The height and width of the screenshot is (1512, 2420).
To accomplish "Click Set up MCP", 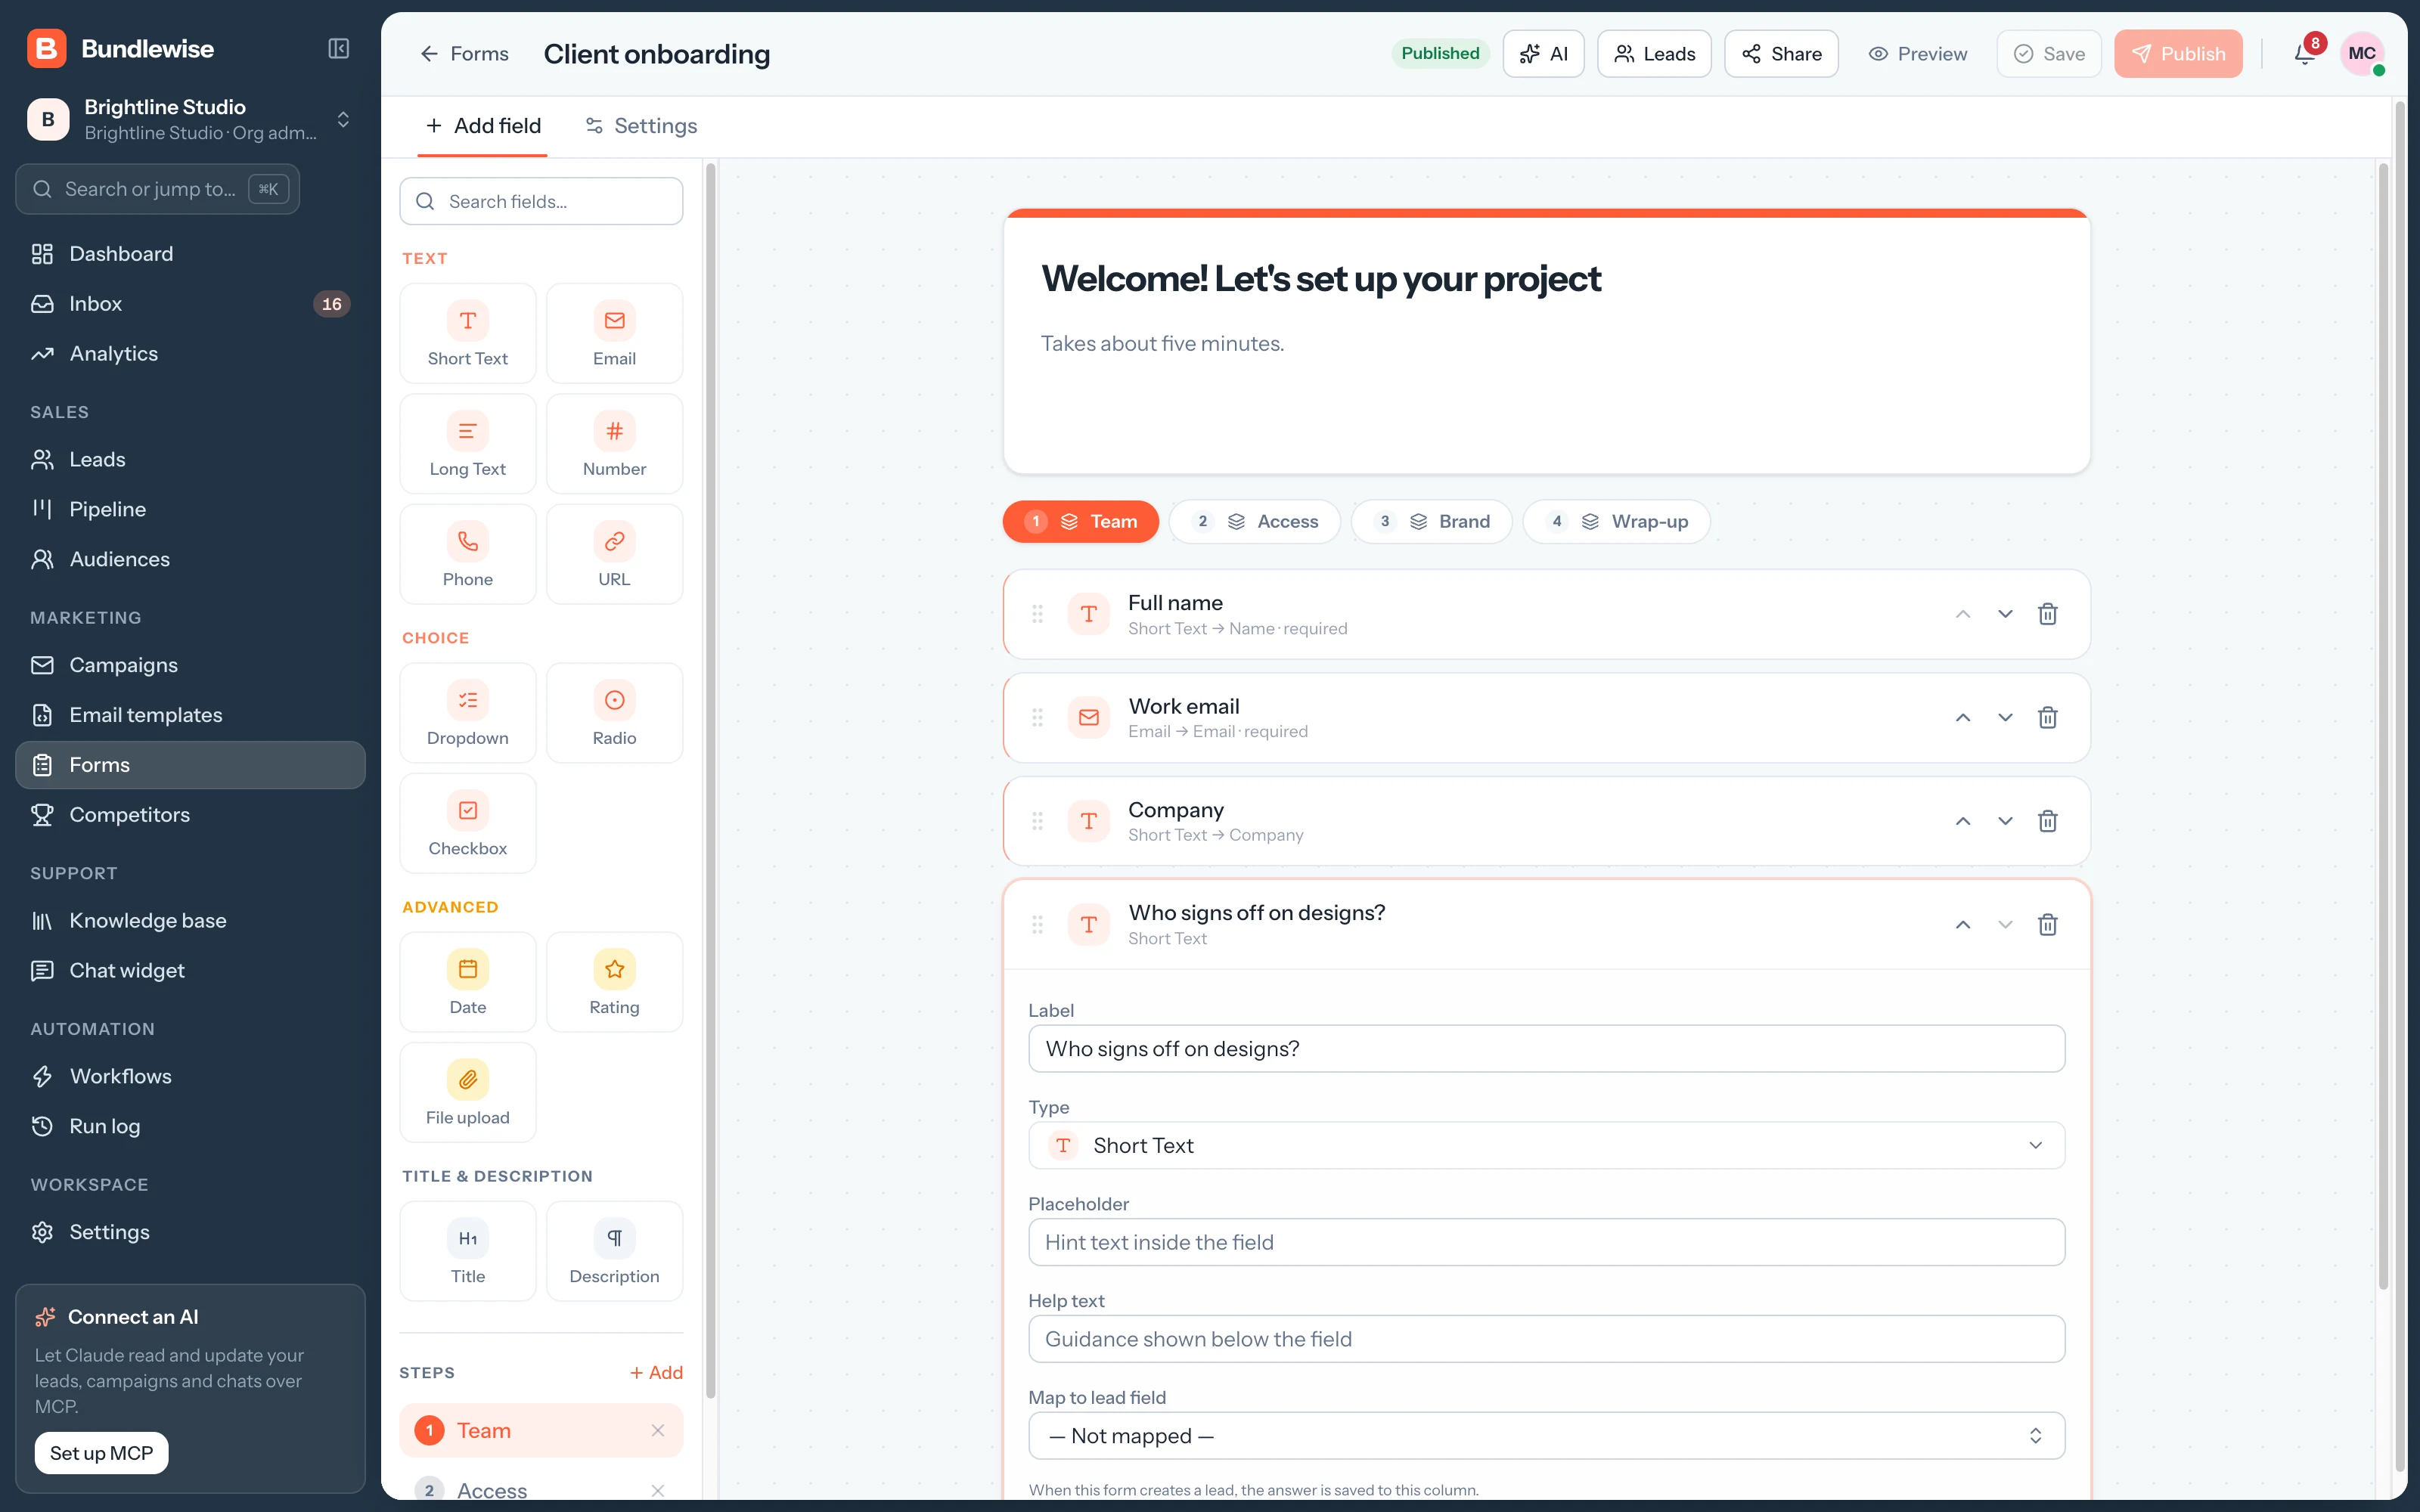I will 102,1453.
